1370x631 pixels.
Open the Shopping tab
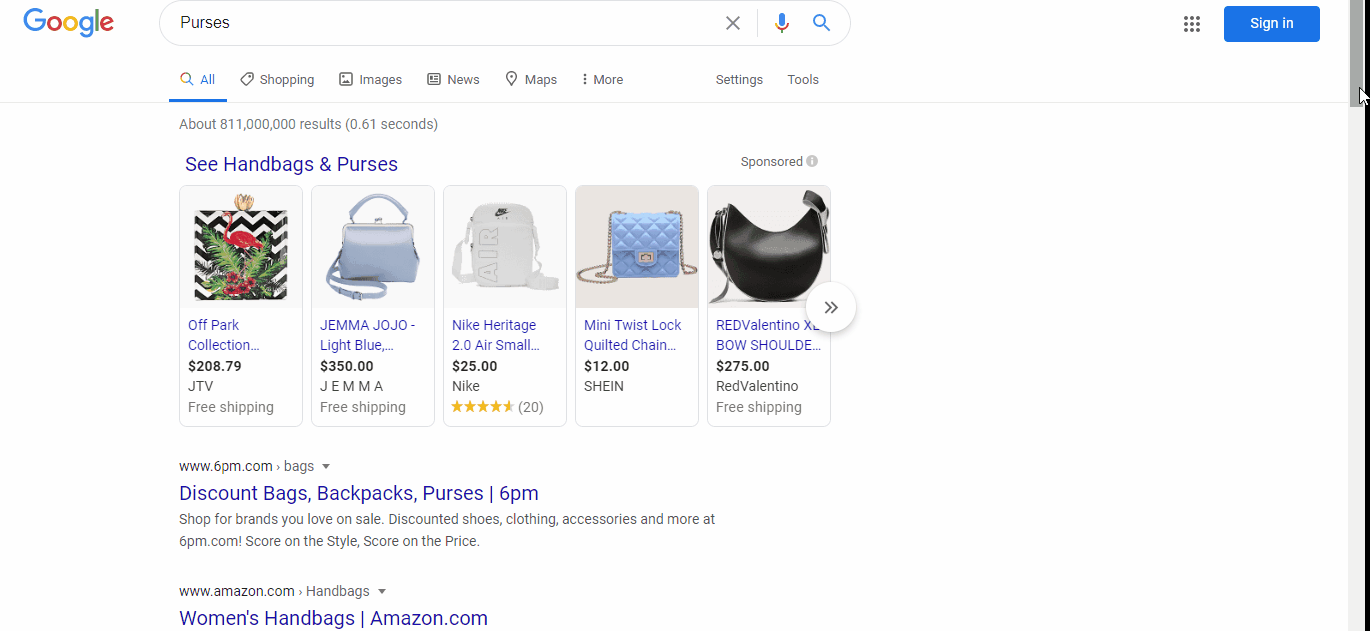(277, 80)
